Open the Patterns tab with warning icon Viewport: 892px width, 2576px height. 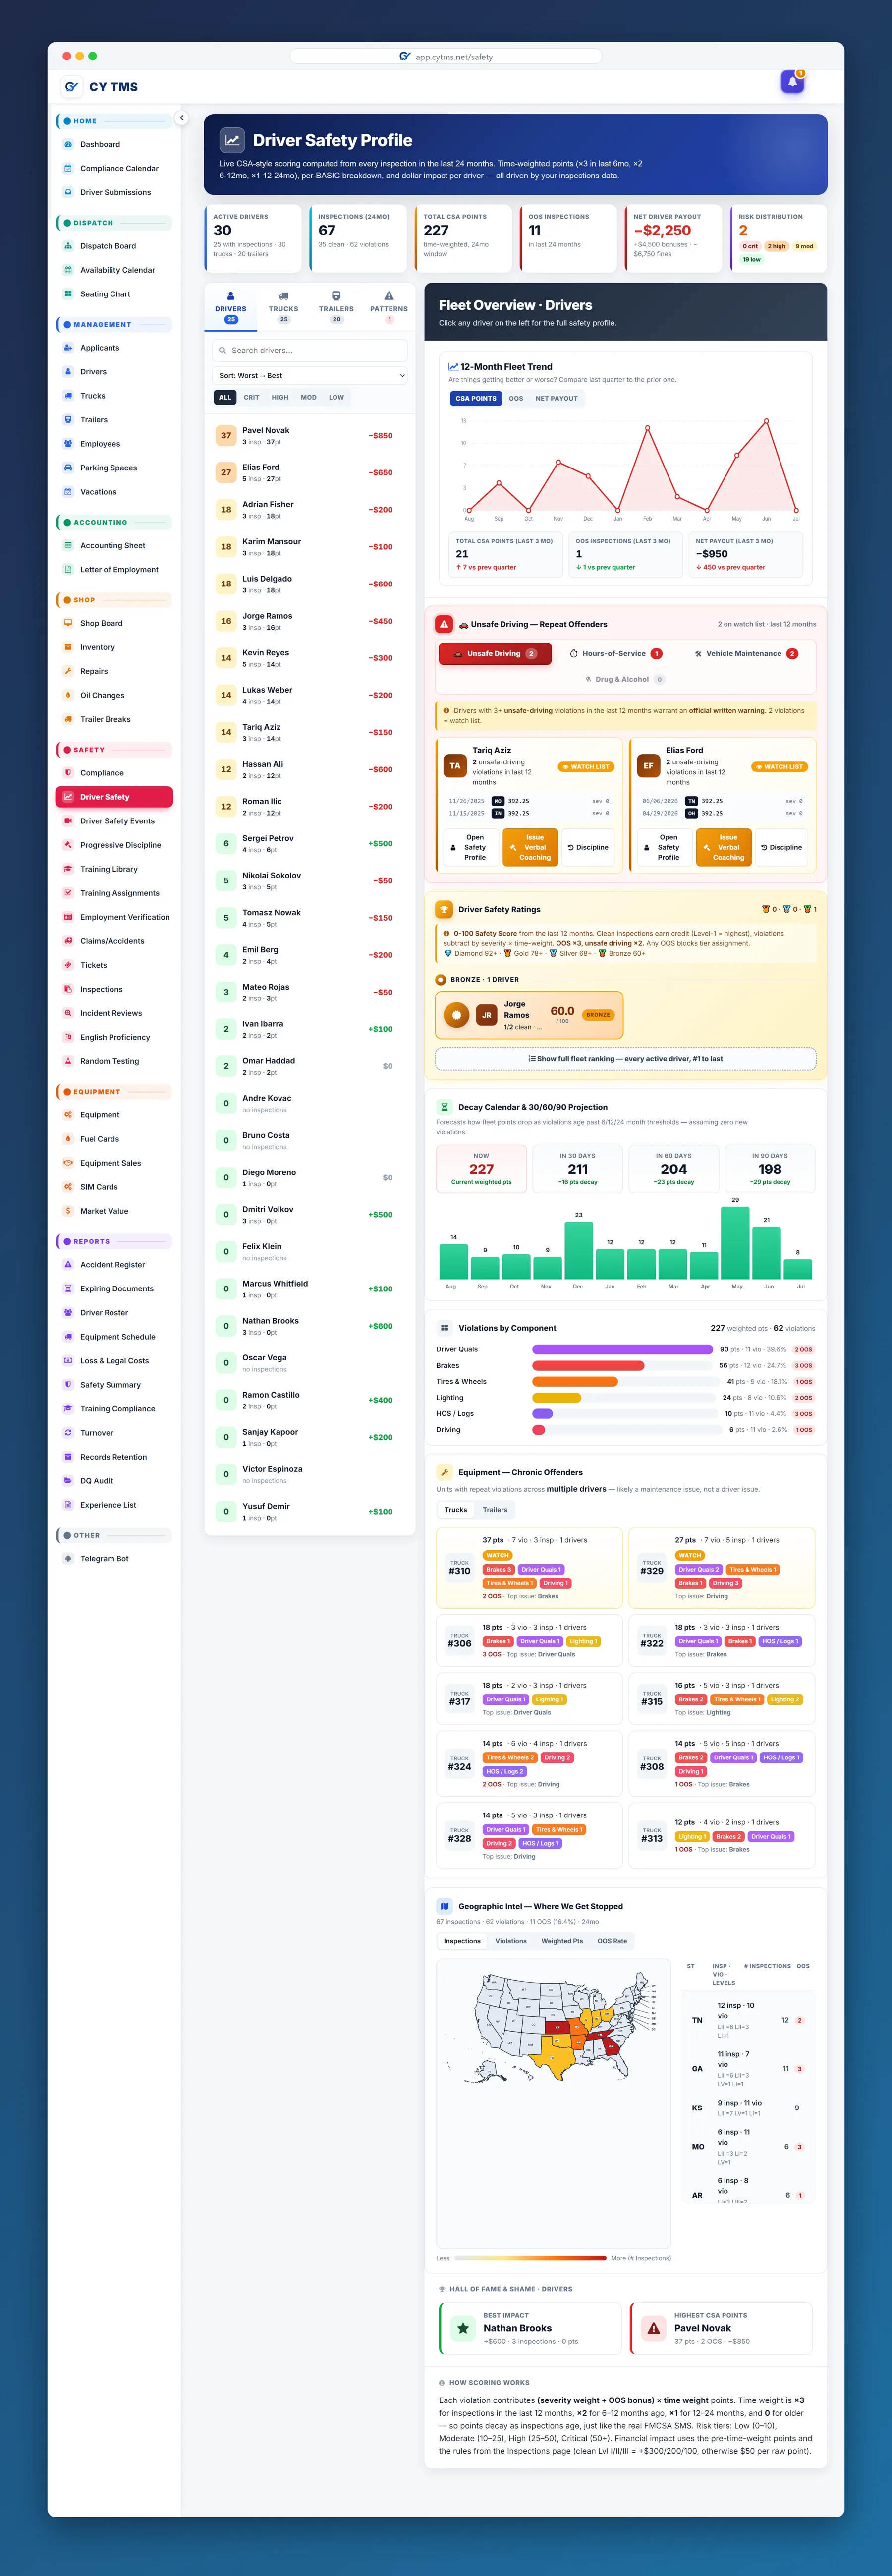[x=389, y=306]
